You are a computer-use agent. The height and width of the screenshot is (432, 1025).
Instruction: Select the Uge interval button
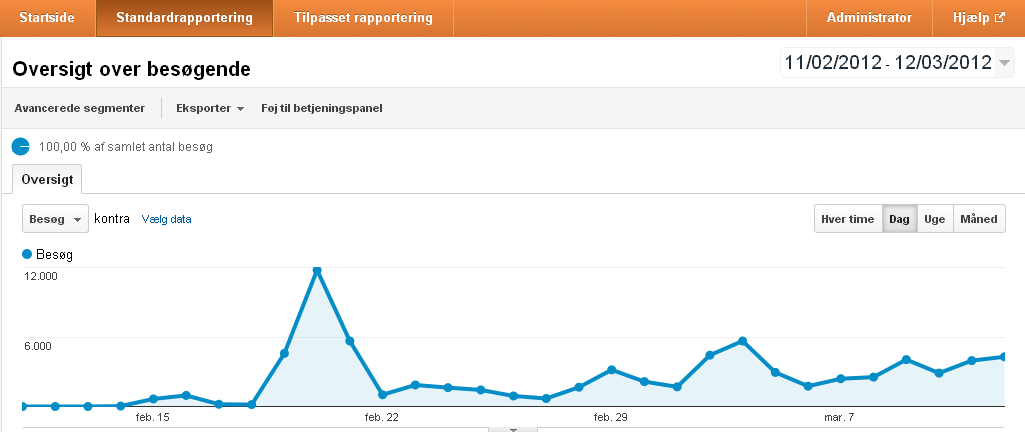935,219
